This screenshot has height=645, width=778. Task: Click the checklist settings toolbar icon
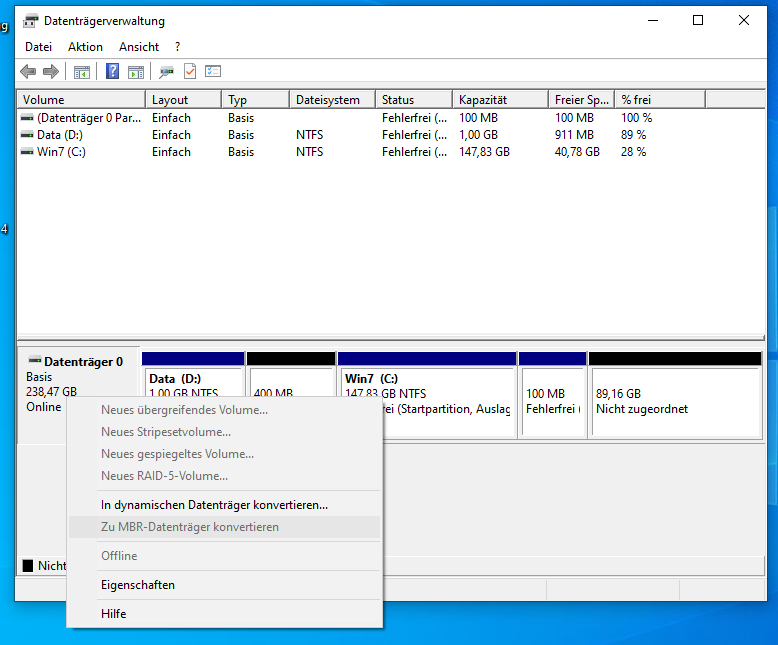coord(213,71)
